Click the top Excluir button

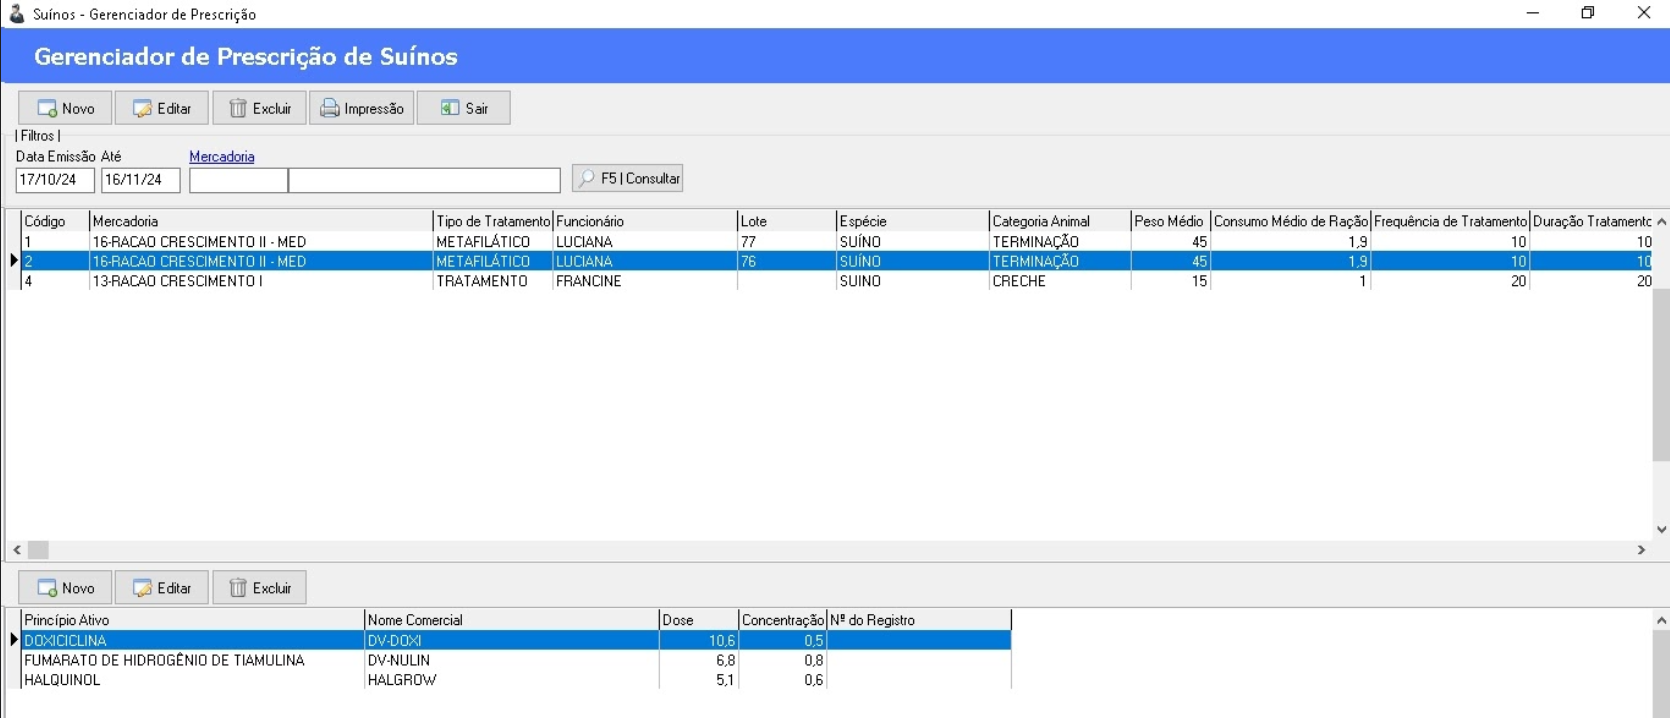pos(260,108)
